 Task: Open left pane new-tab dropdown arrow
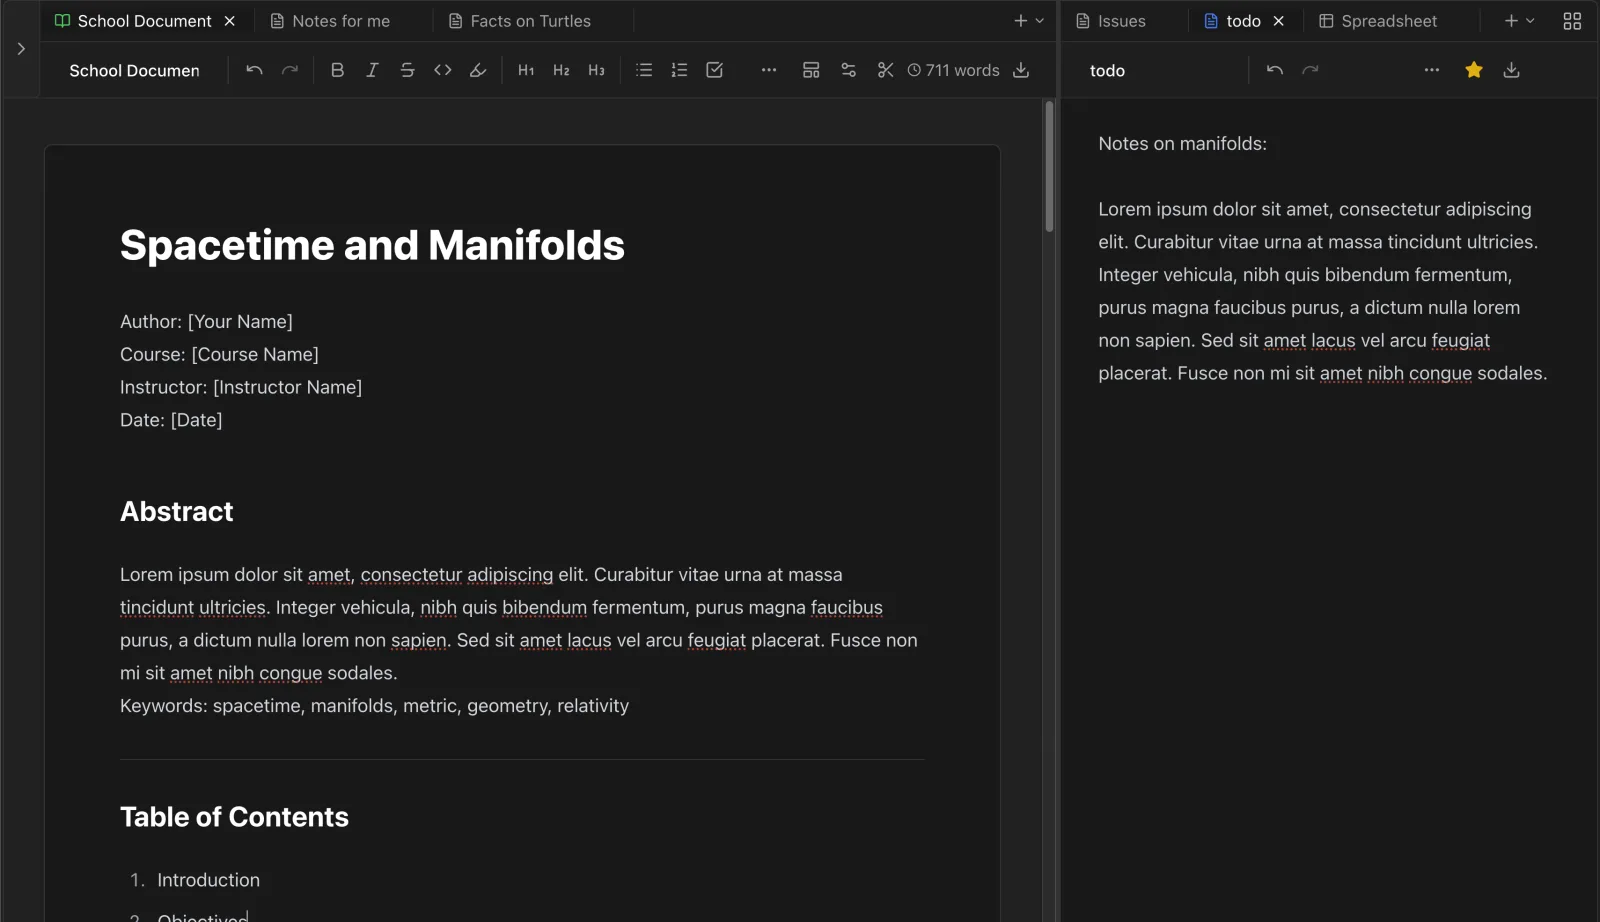[1039, 20]
